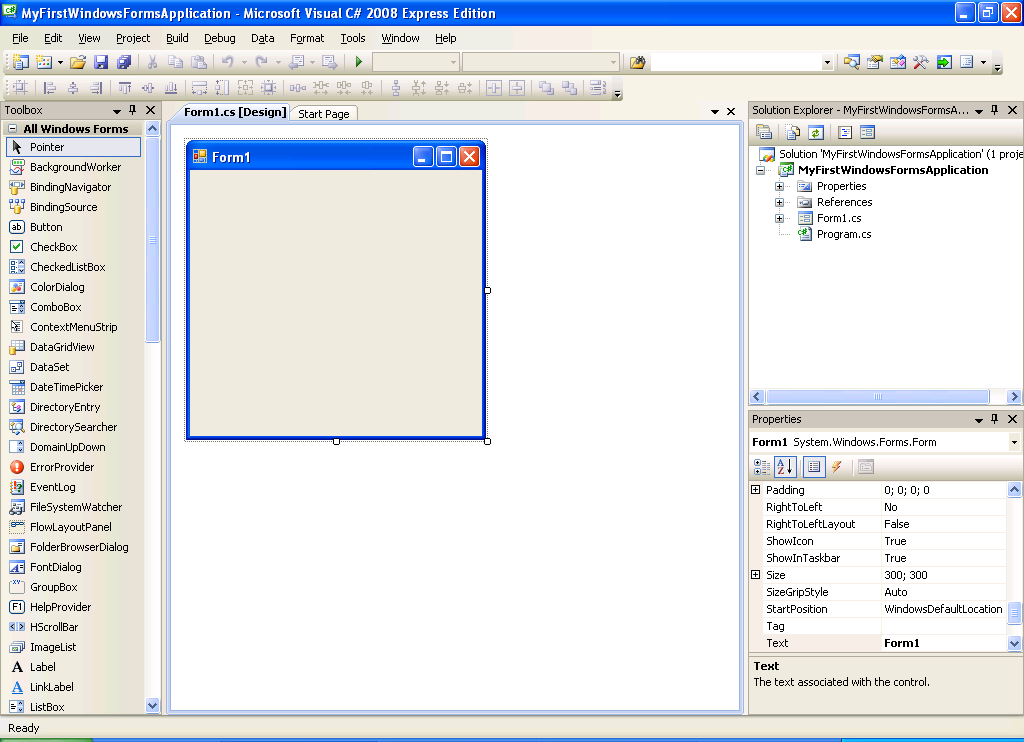Switch Properties to Categorized view
1024x742 pixels.
762,467
